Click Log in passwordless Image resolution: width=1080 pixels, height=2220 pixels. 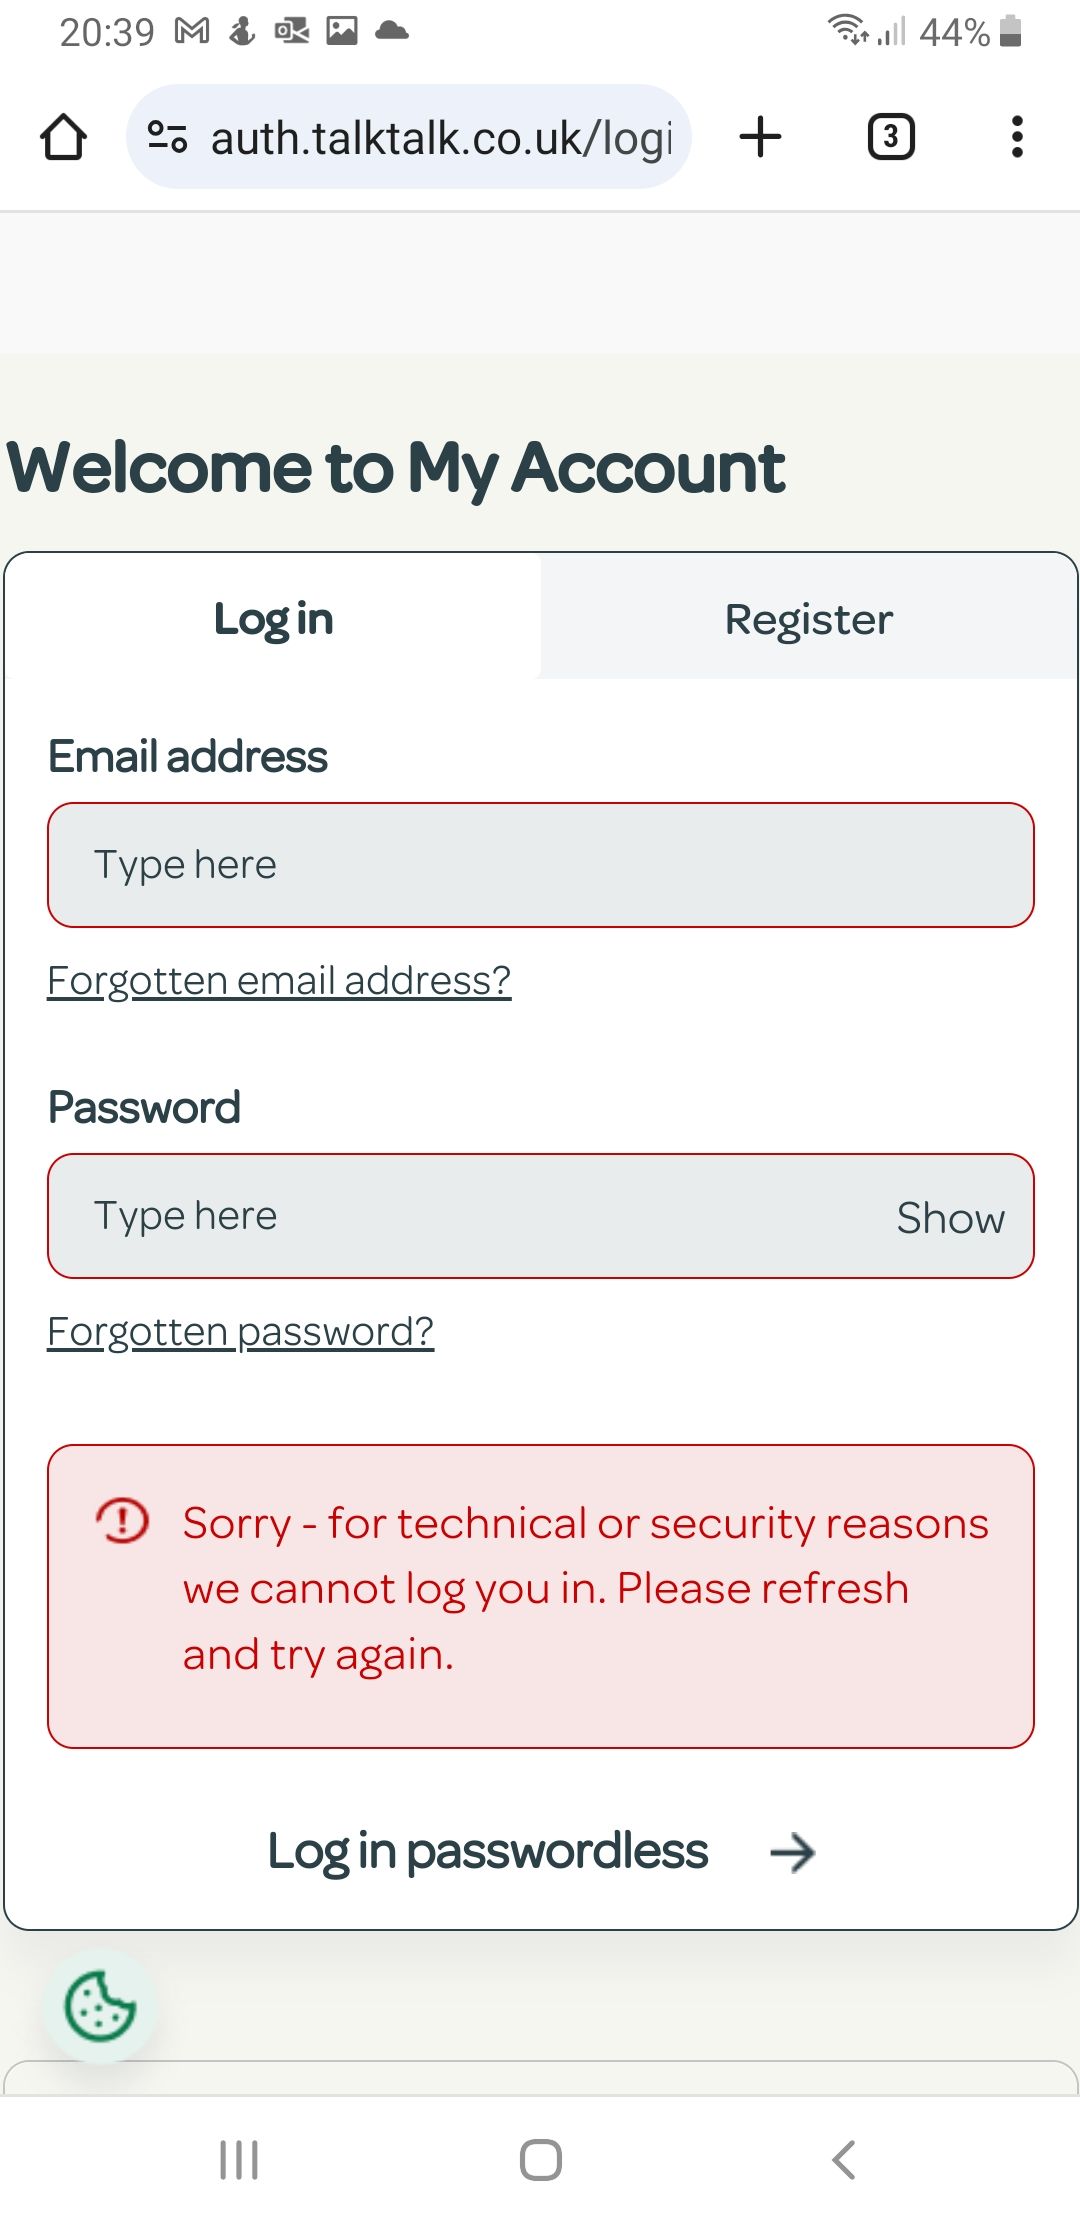pos(487,1851)
